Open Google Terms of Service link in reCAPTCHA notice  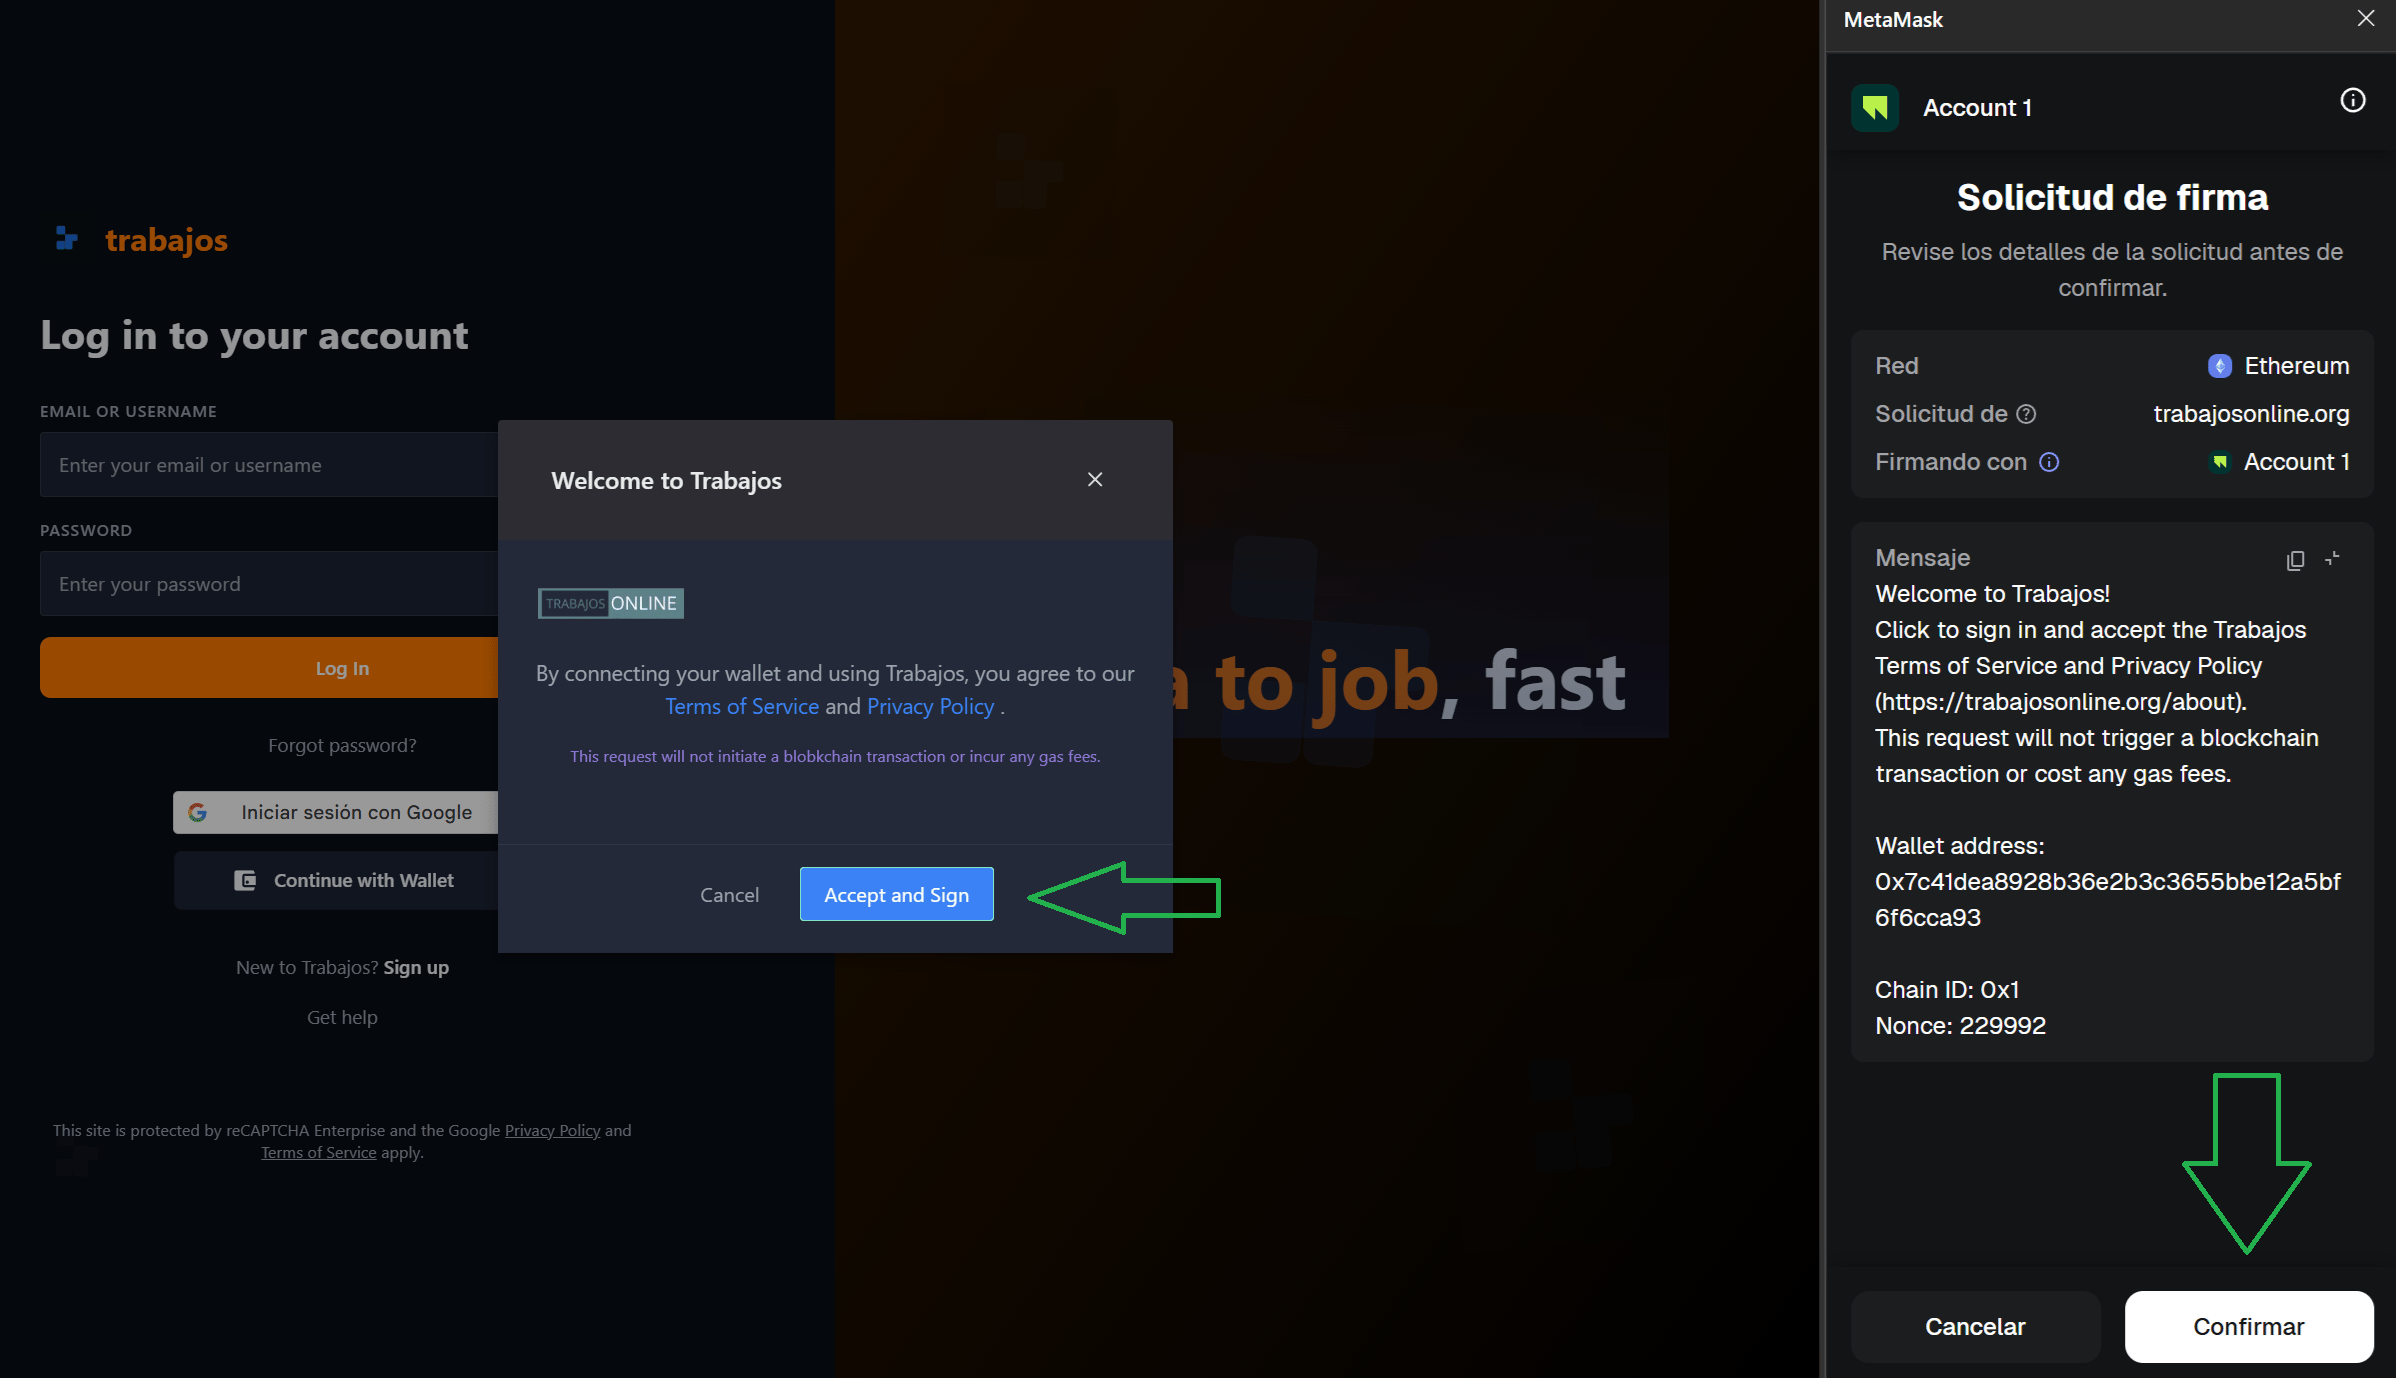pyautogui.click(x=319, y=1152)
